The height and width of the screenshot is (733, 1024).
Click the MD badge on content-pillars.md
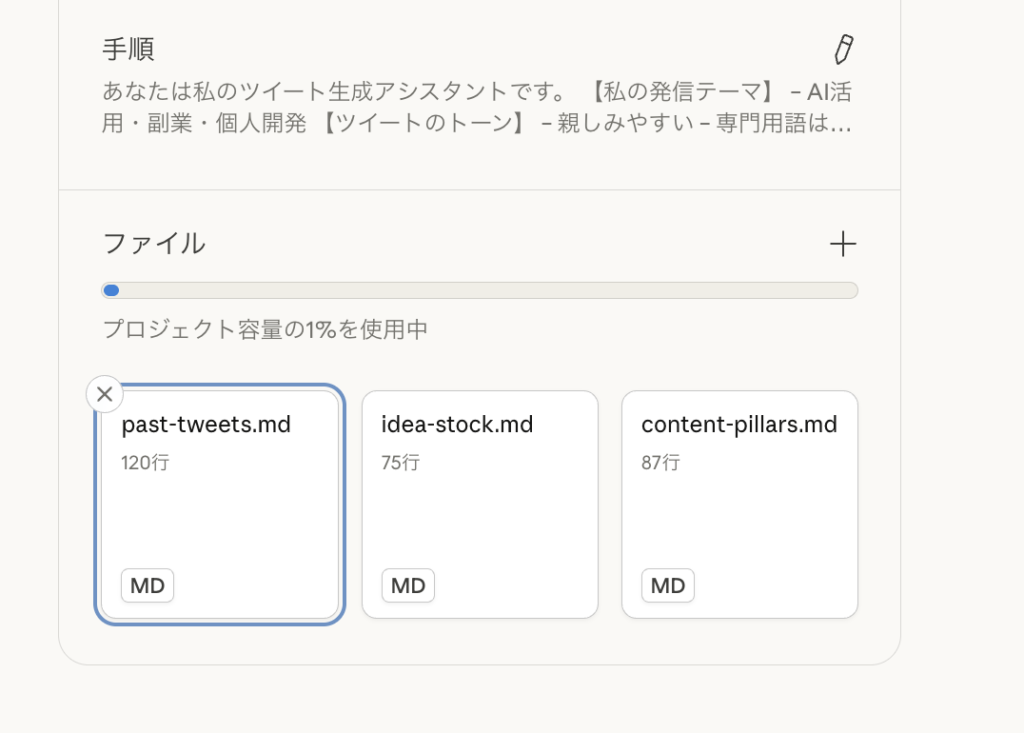coord(667,585)
